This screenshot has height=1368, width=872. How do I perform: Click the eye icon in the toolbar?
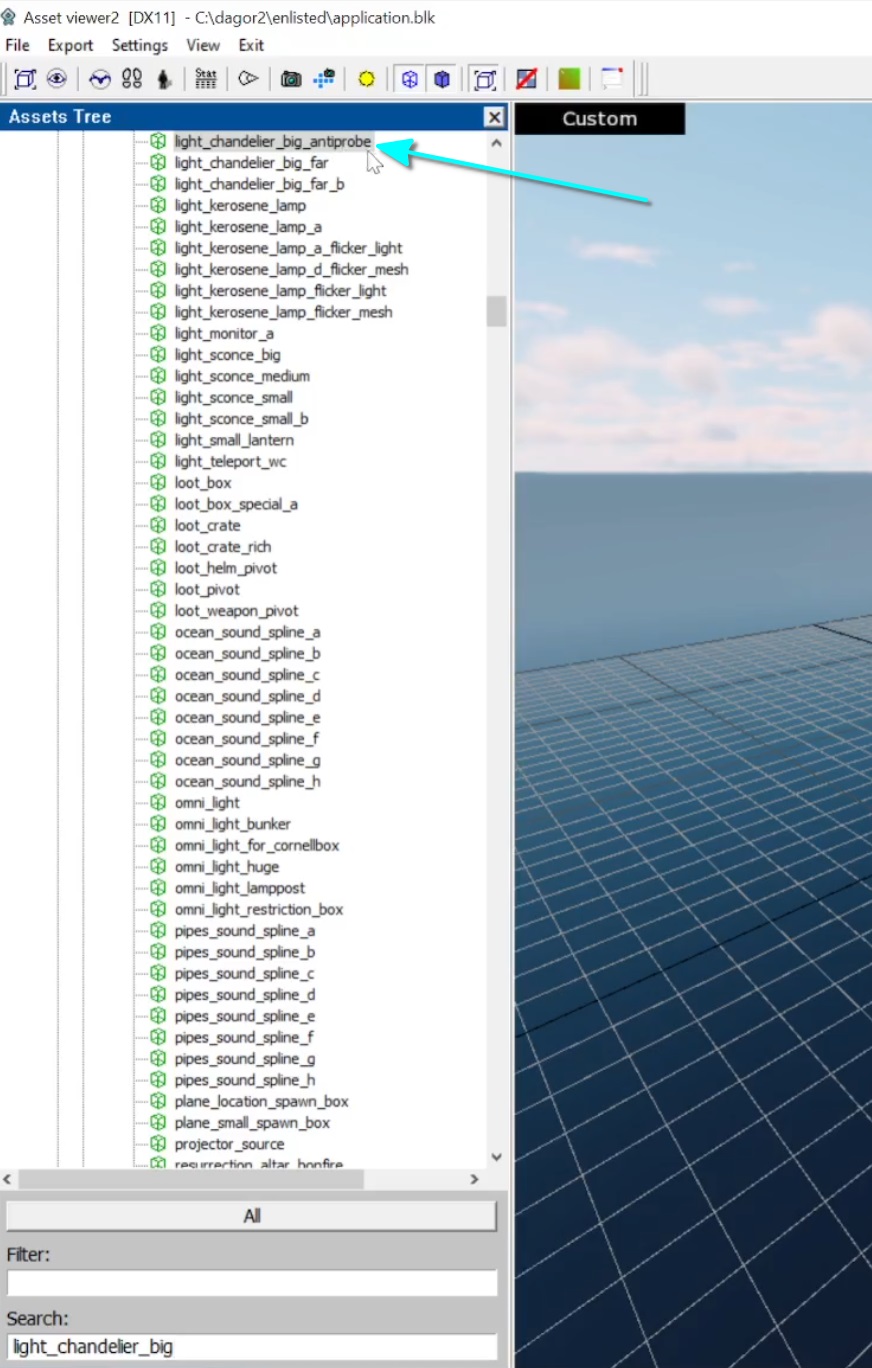(x=57, y=79)
